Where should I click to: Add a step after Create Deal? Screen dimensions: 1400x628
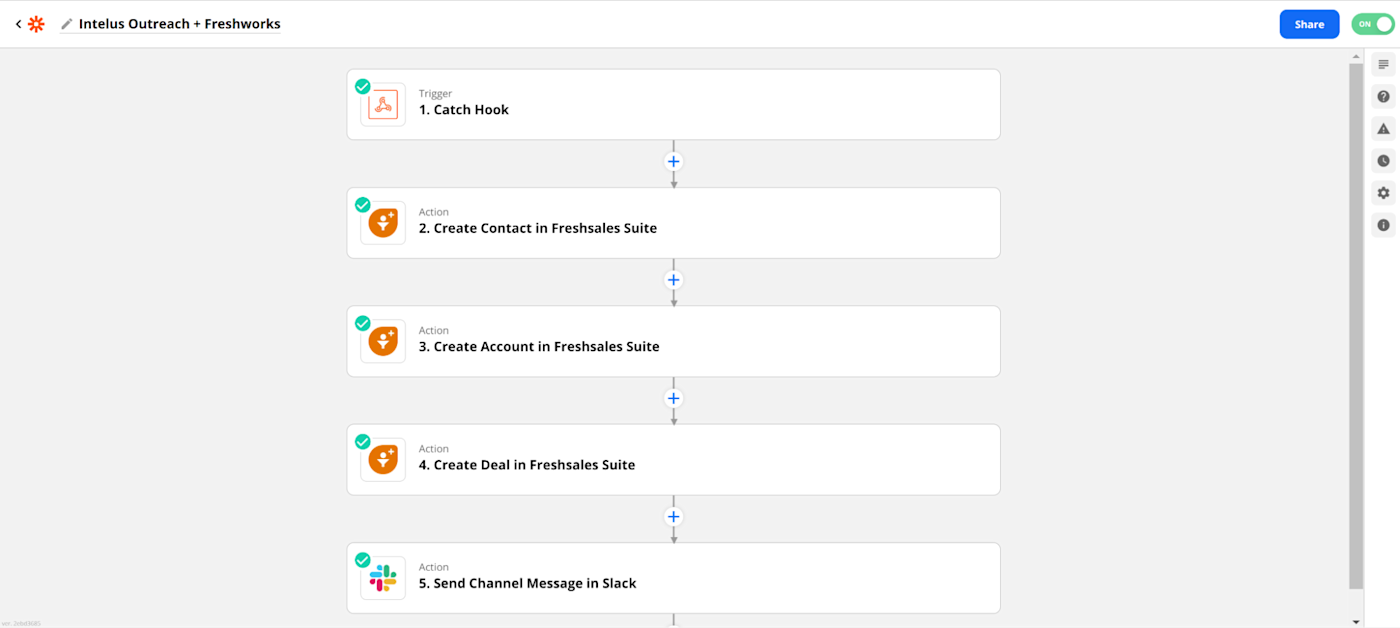[x=673, y=517]
